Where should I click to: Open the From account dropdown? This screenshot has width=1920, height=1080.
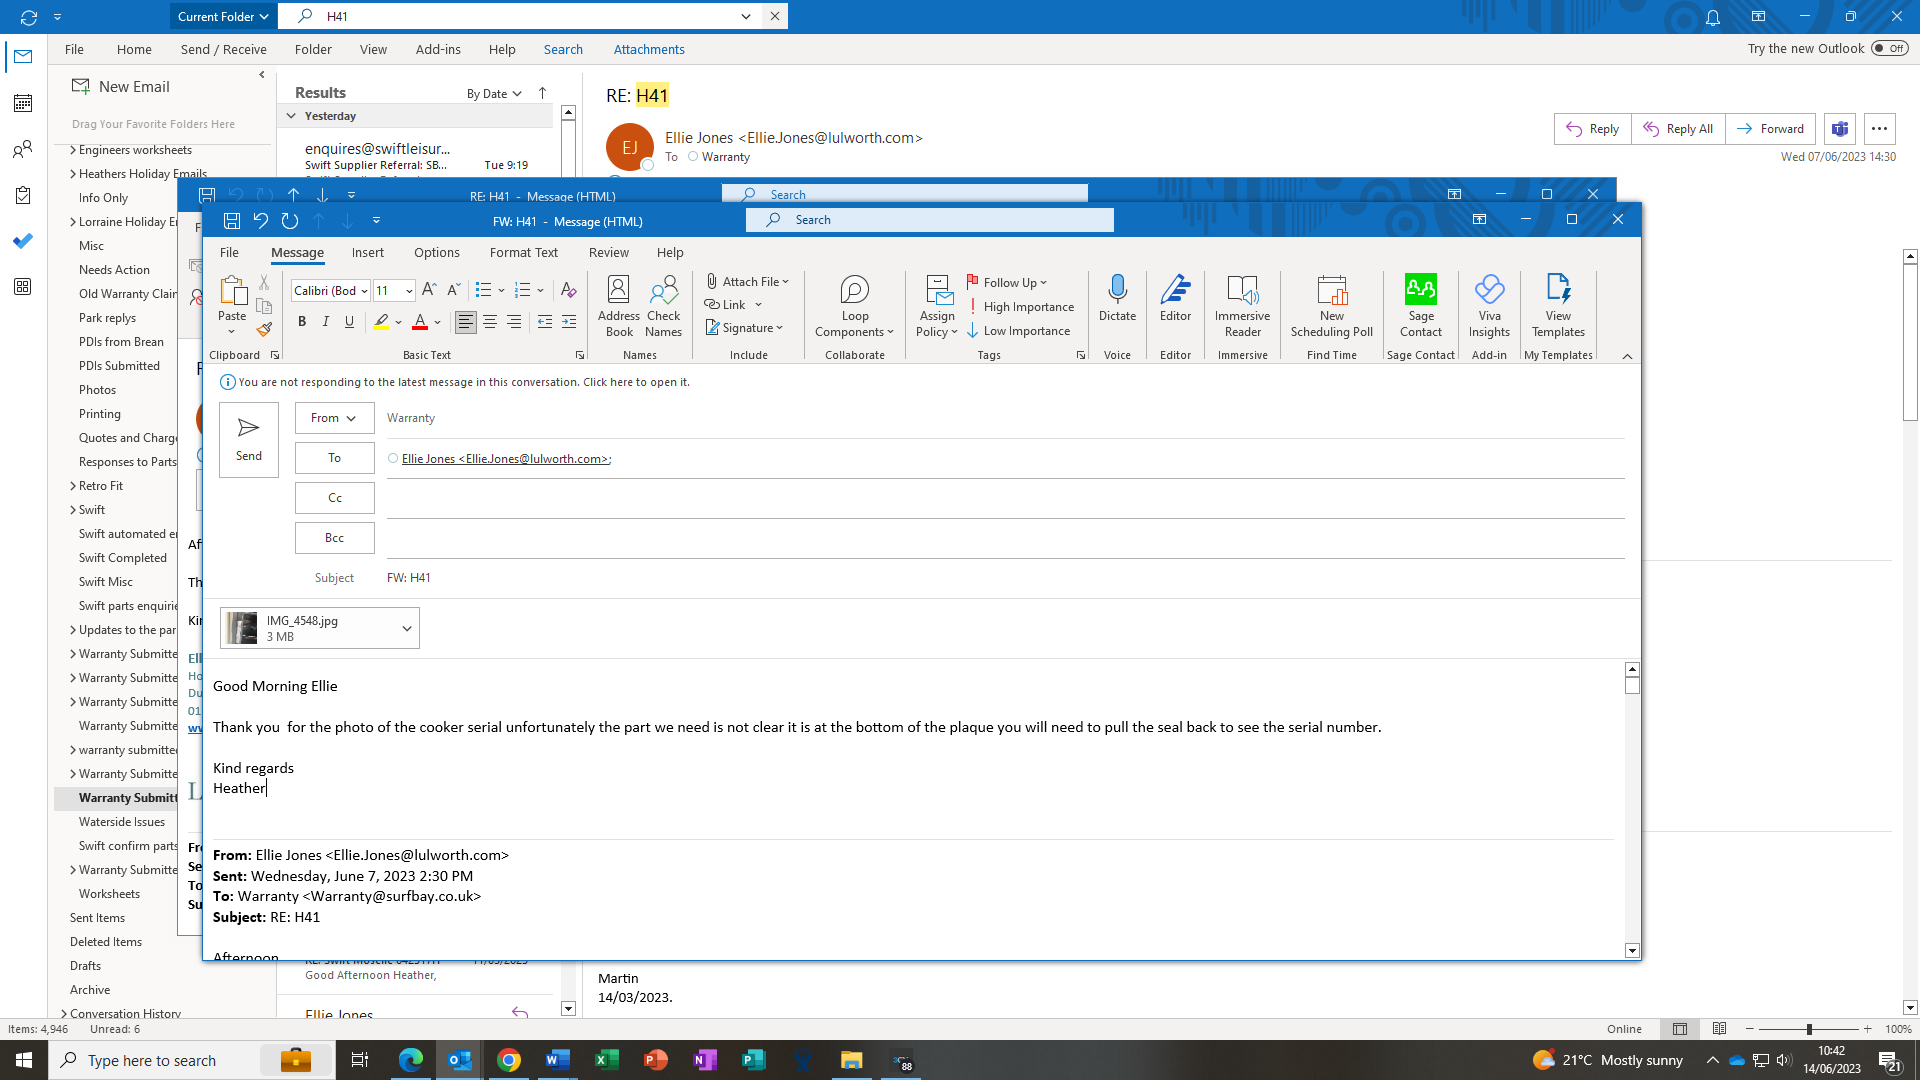point(334,418)
